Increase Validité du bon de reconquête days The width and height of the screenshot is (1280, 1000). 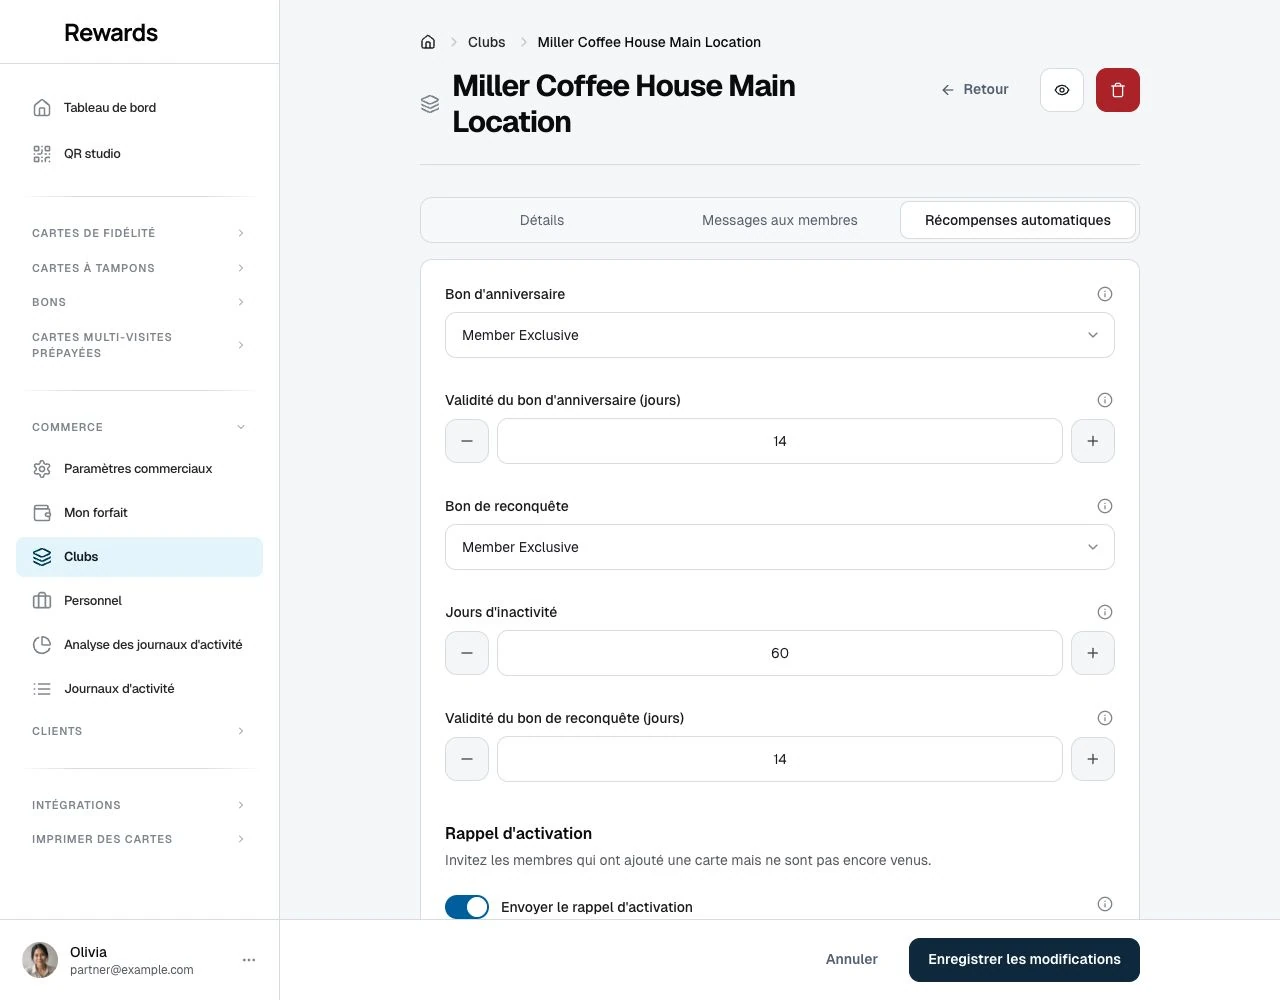tap(1093, 759)
